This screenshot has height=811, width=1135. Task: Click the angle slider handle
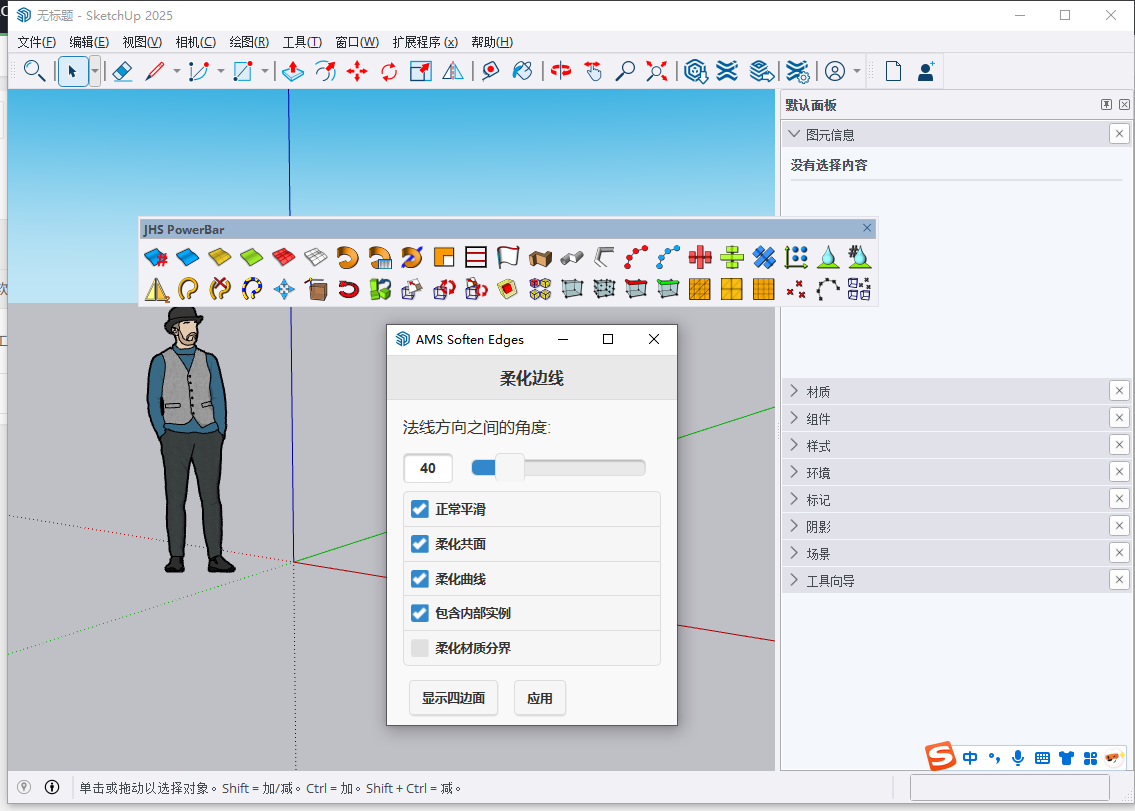pos(510,468)
